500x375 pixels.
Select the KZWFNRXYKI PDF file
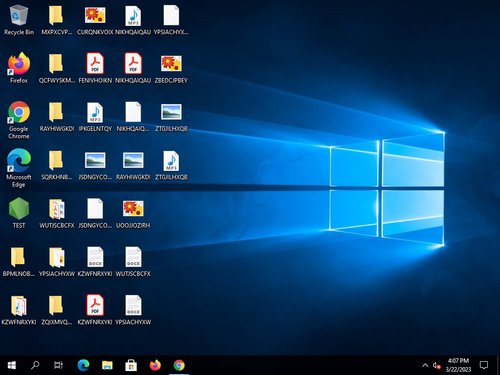[95, 309]
